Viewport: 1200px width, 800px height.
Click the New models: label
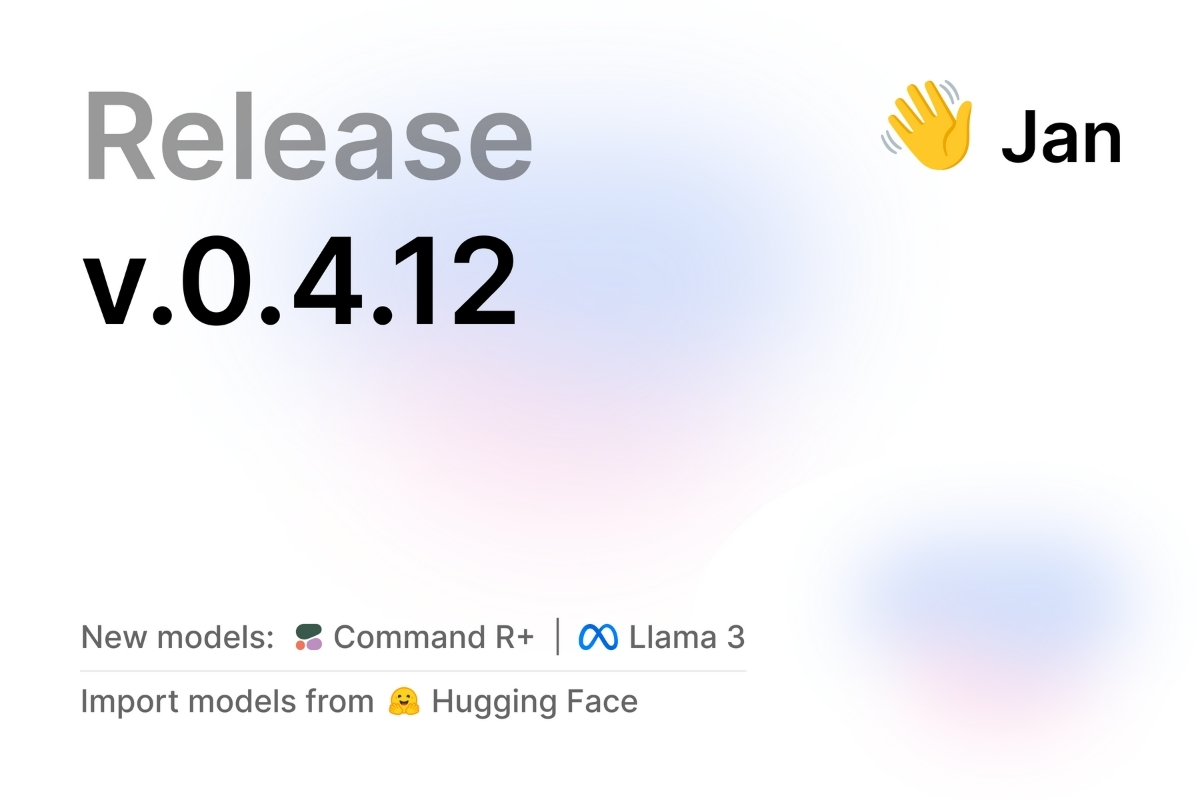(x=177, y=637)
